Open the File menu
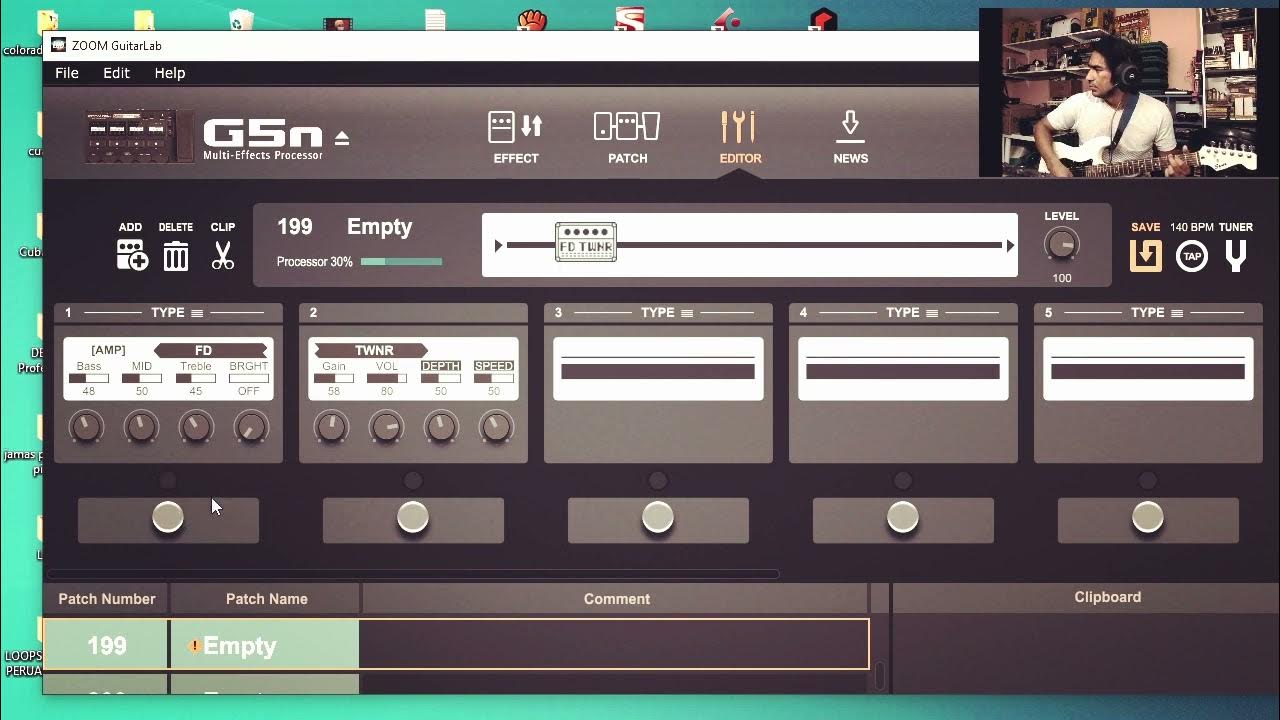The height and width of the screenshot is (720, 1280). [67, 73]
